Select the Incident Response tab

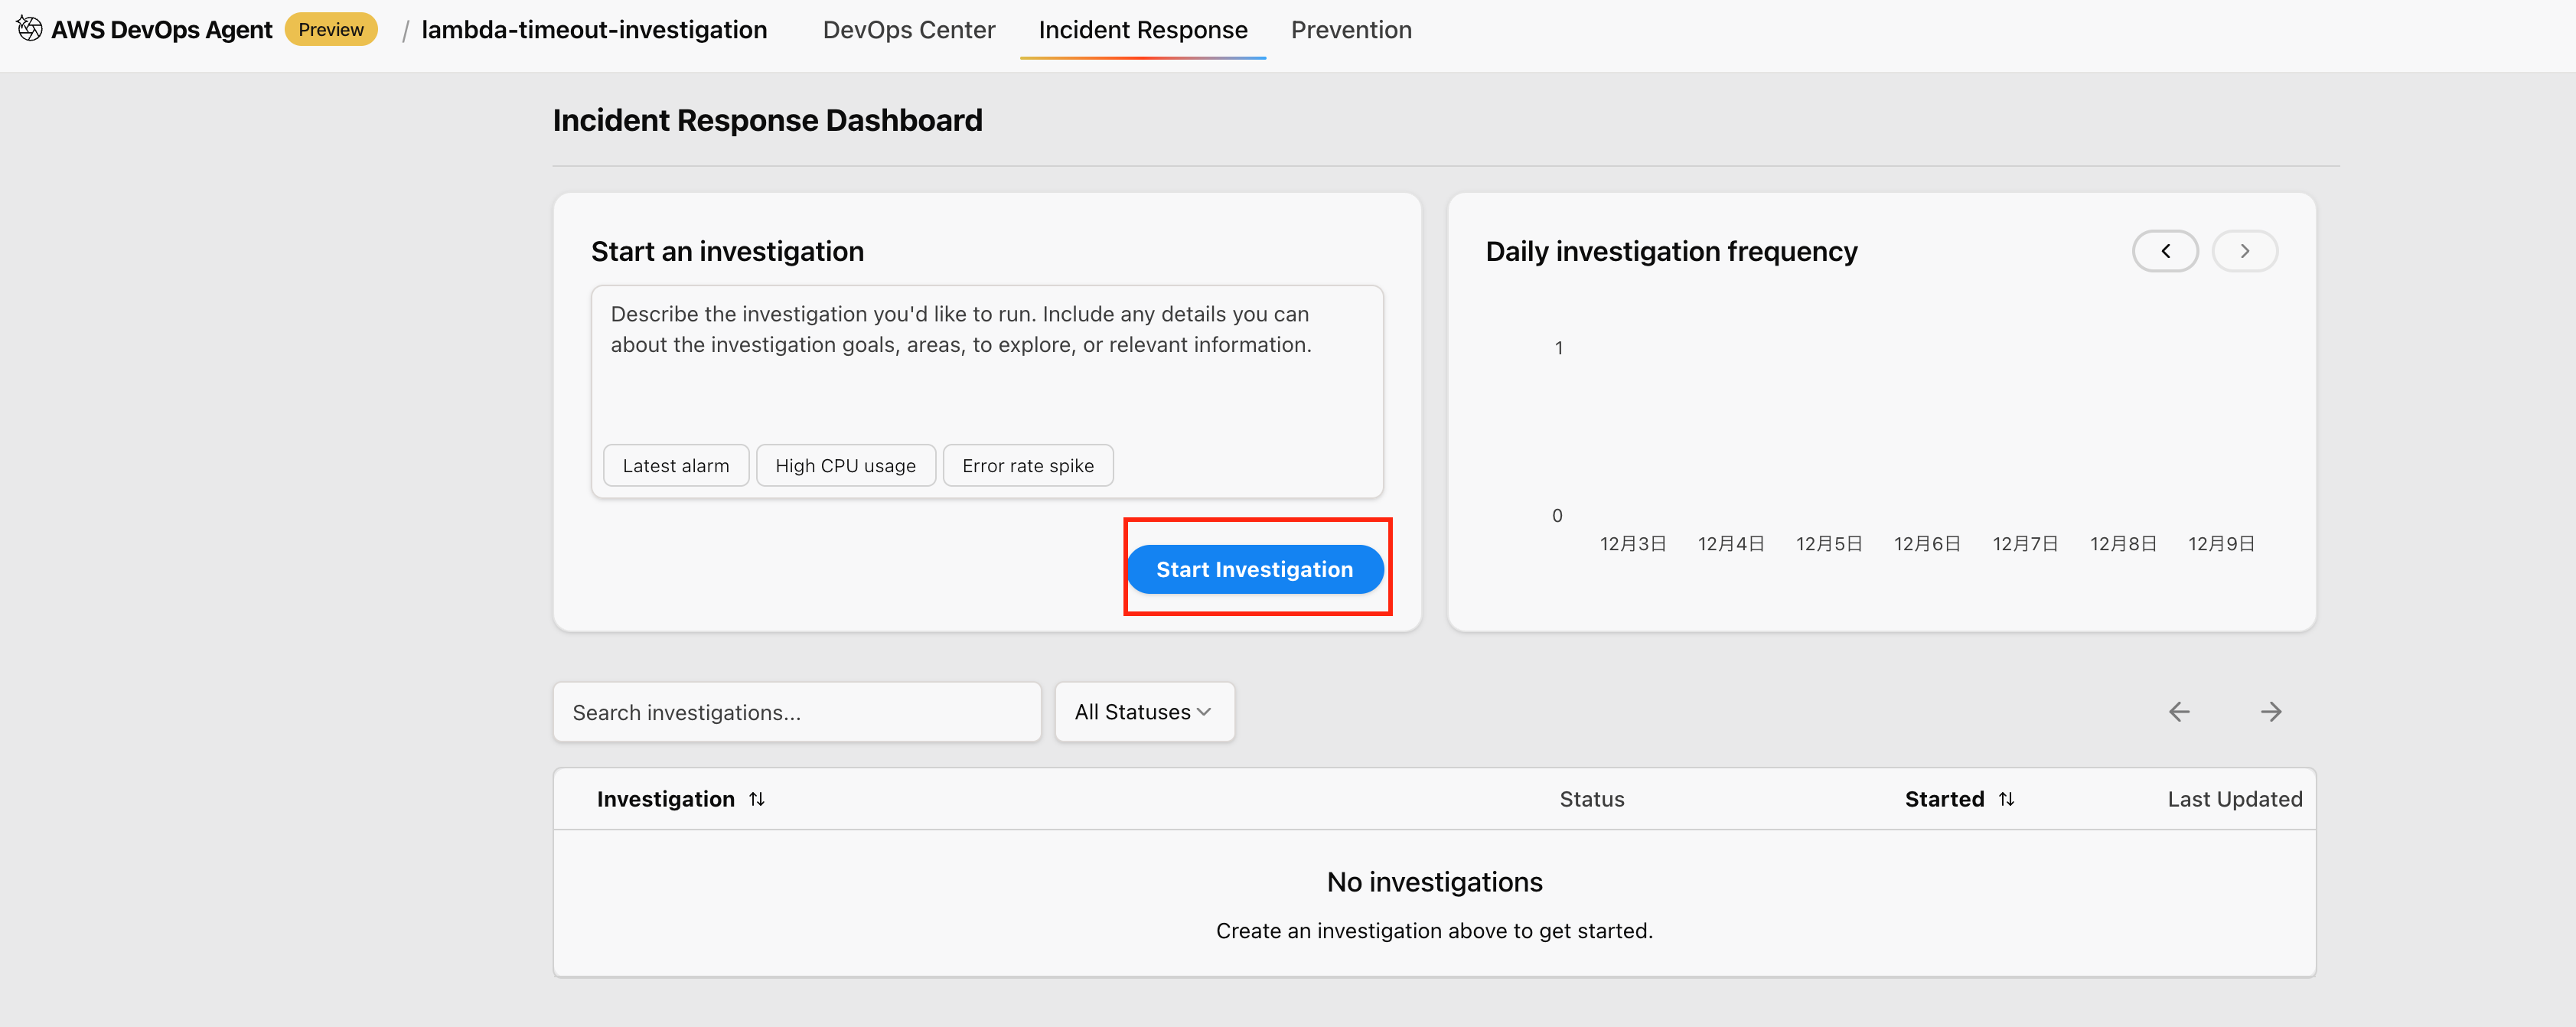tap(1142, 30)
